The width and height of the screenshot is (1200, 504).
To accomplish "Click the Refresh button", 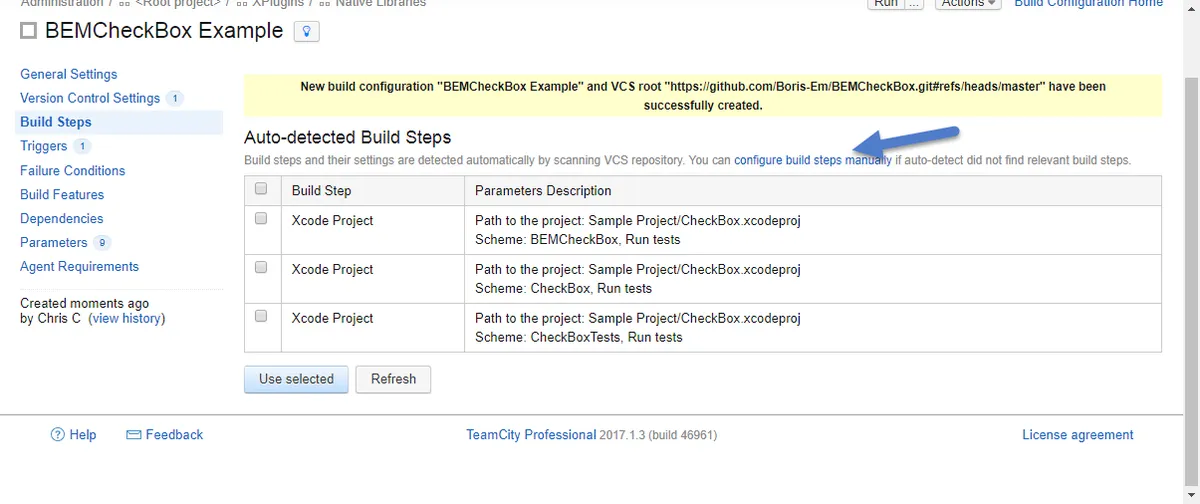I will point(393,379).
